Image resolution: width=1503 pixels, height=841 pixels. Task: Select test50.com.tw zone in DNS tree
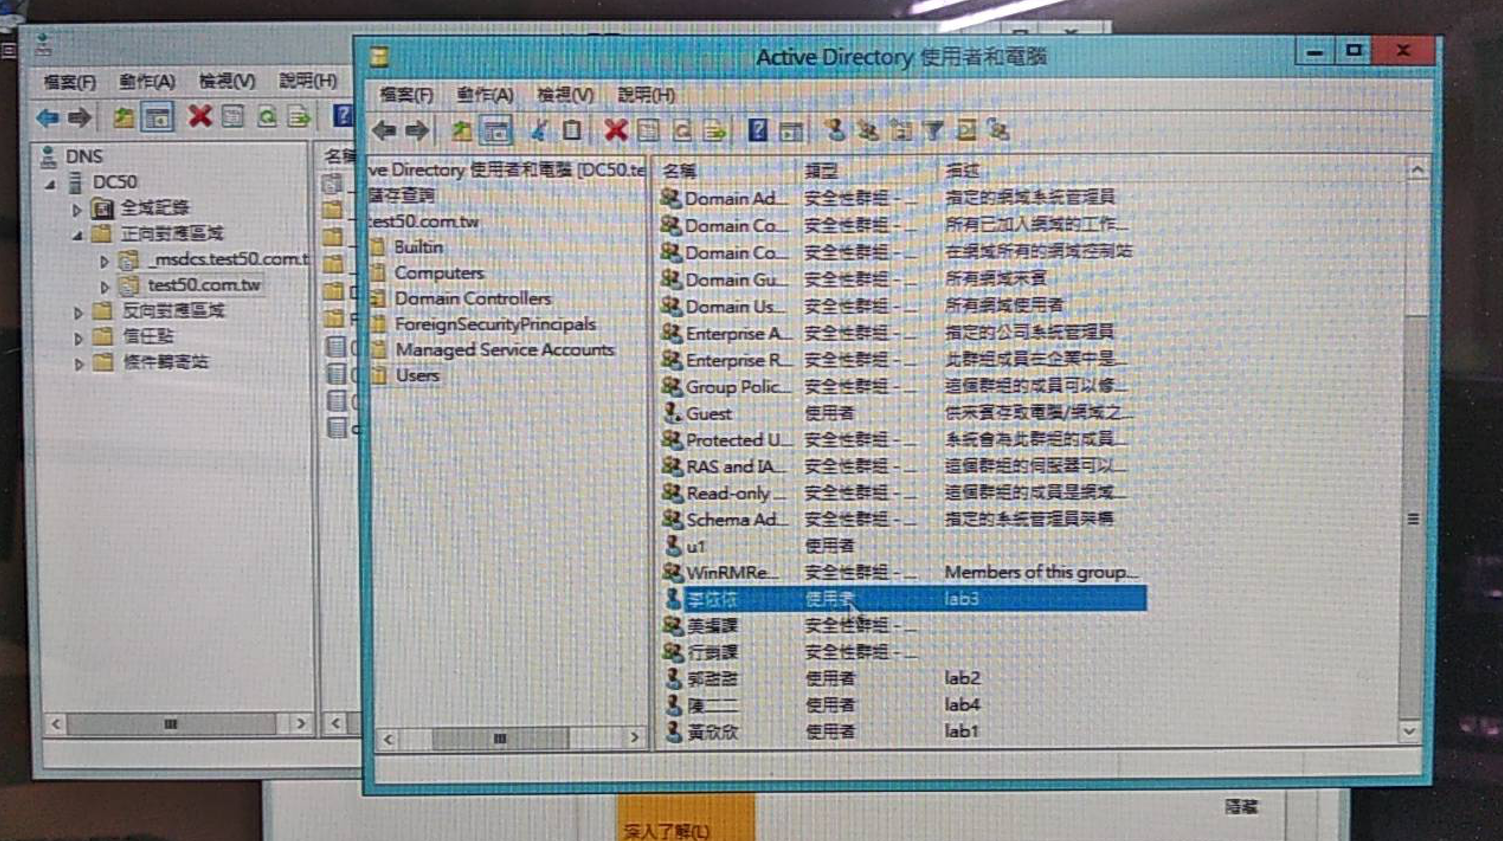point(204,286)
